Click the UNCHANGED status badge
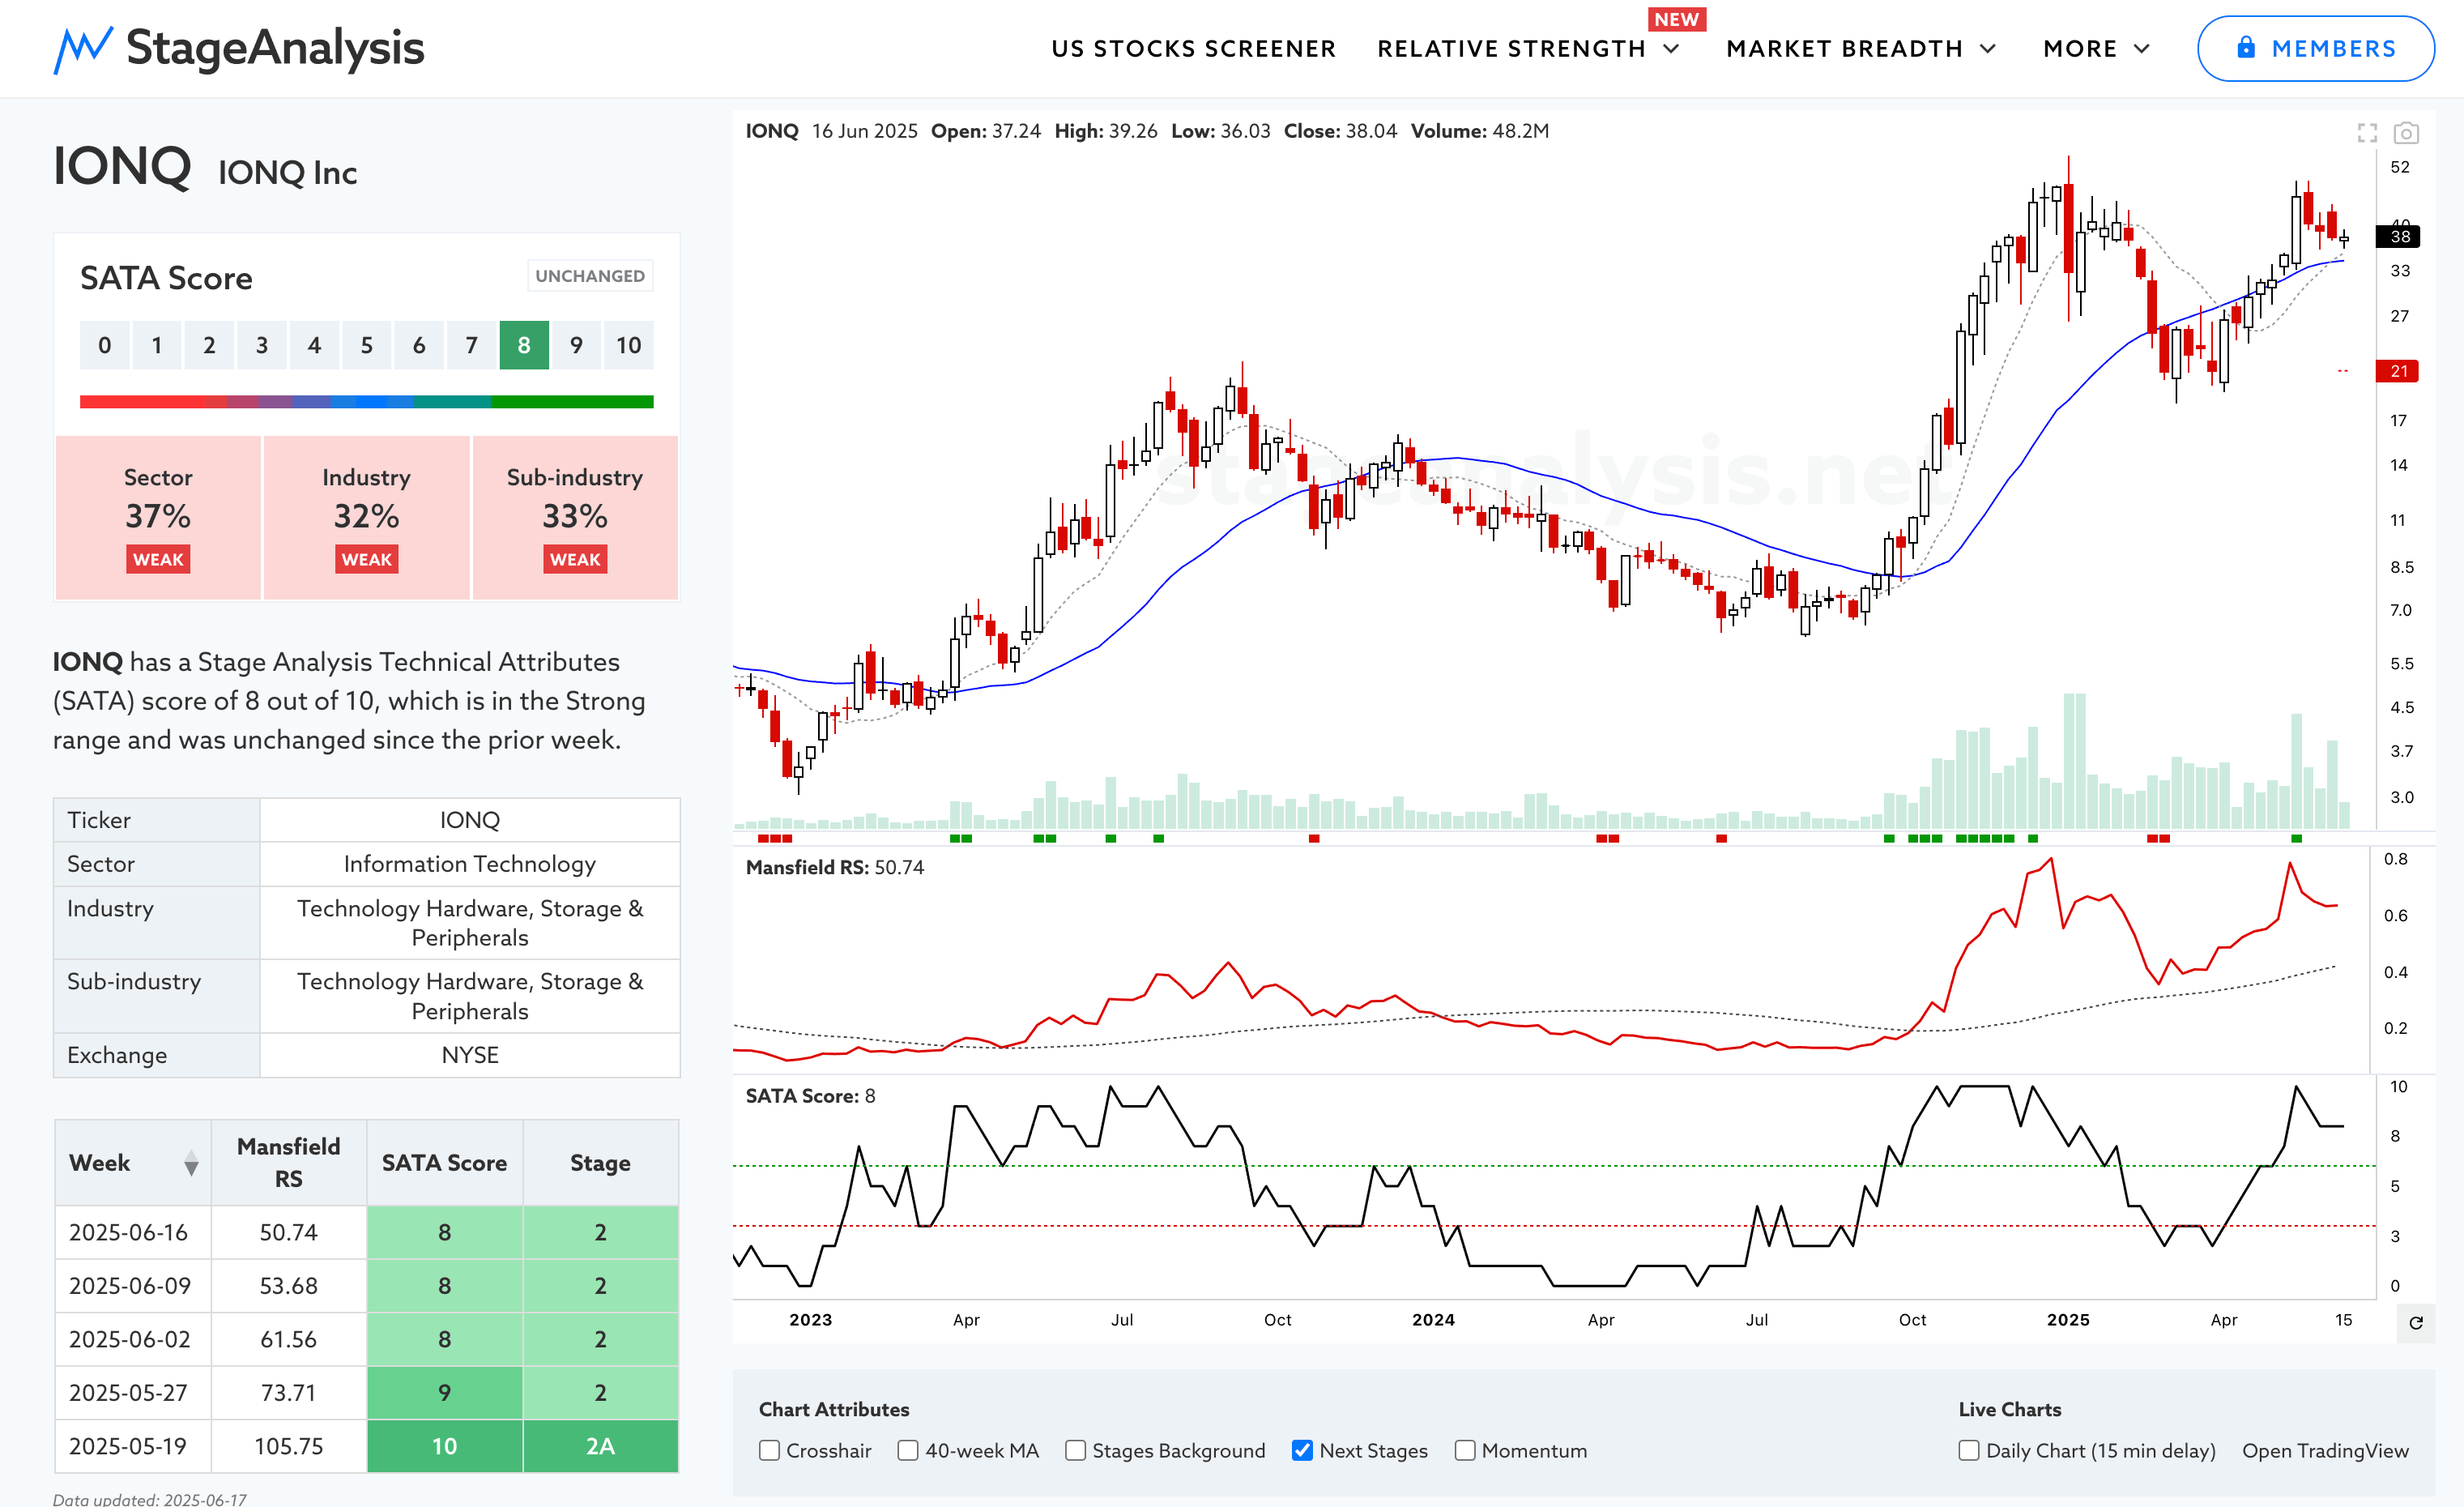 (x=590, y=276)
